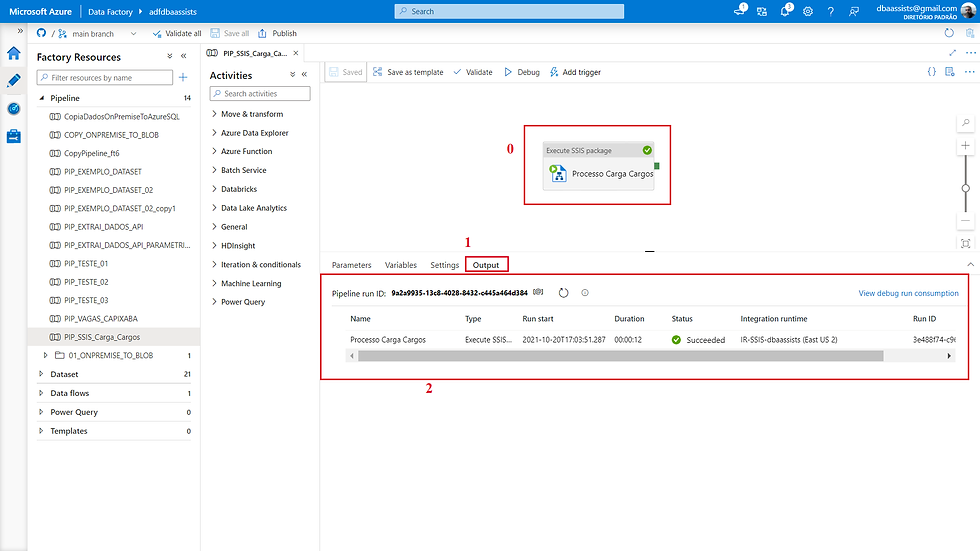Select the Output tab
Screen dimensions: 980x551
coord(486,265)
